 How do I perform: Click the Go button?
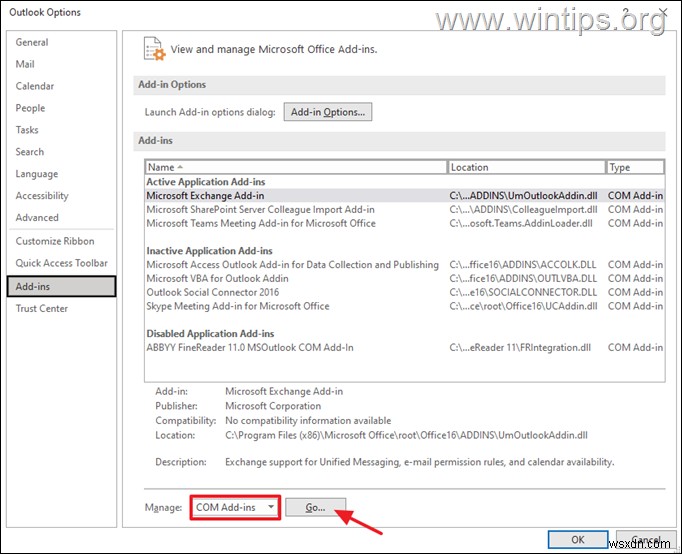point(315,507)
